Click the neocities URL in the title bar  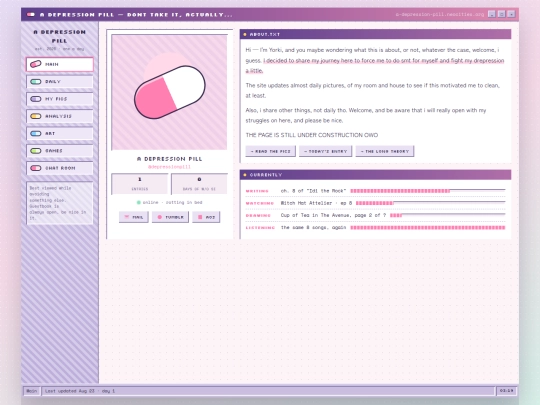[x=440, y=14]
